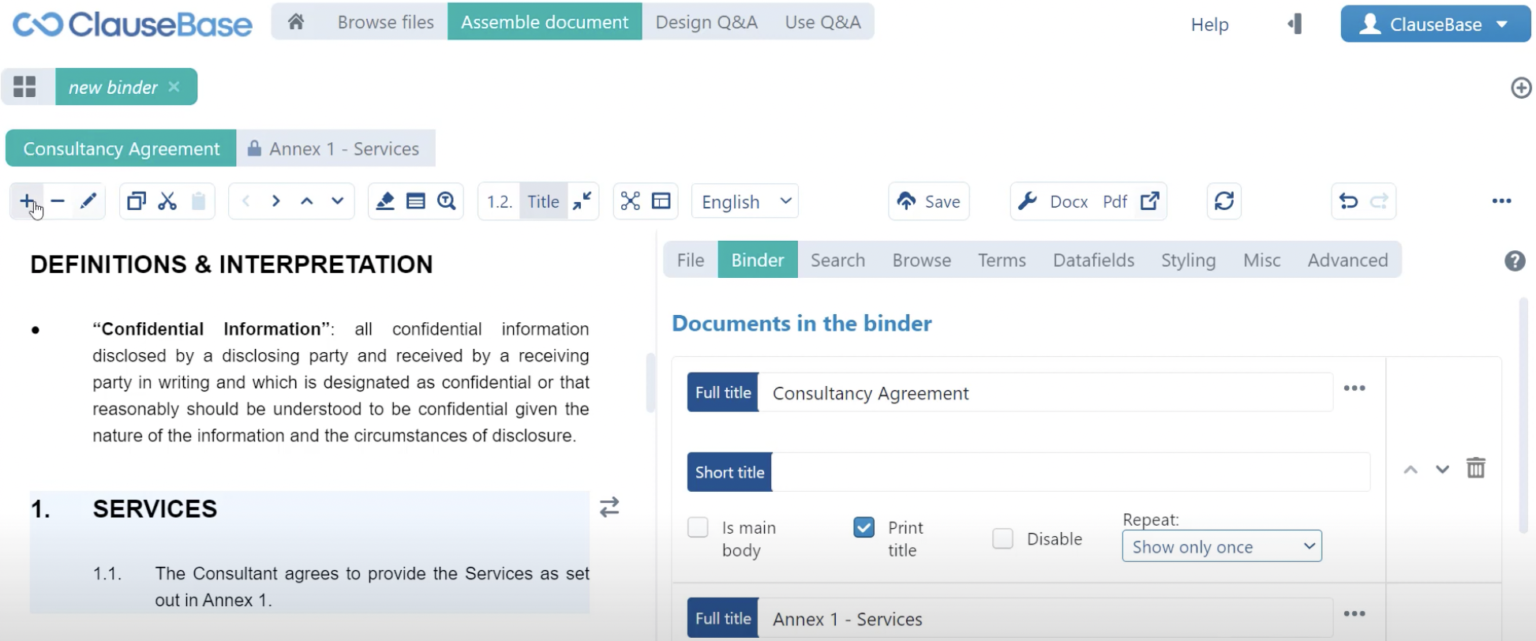The height and width of the screenshot is (641, 1536).
Task: Tick the Disable checkbox
Action: click(1002, 539)
